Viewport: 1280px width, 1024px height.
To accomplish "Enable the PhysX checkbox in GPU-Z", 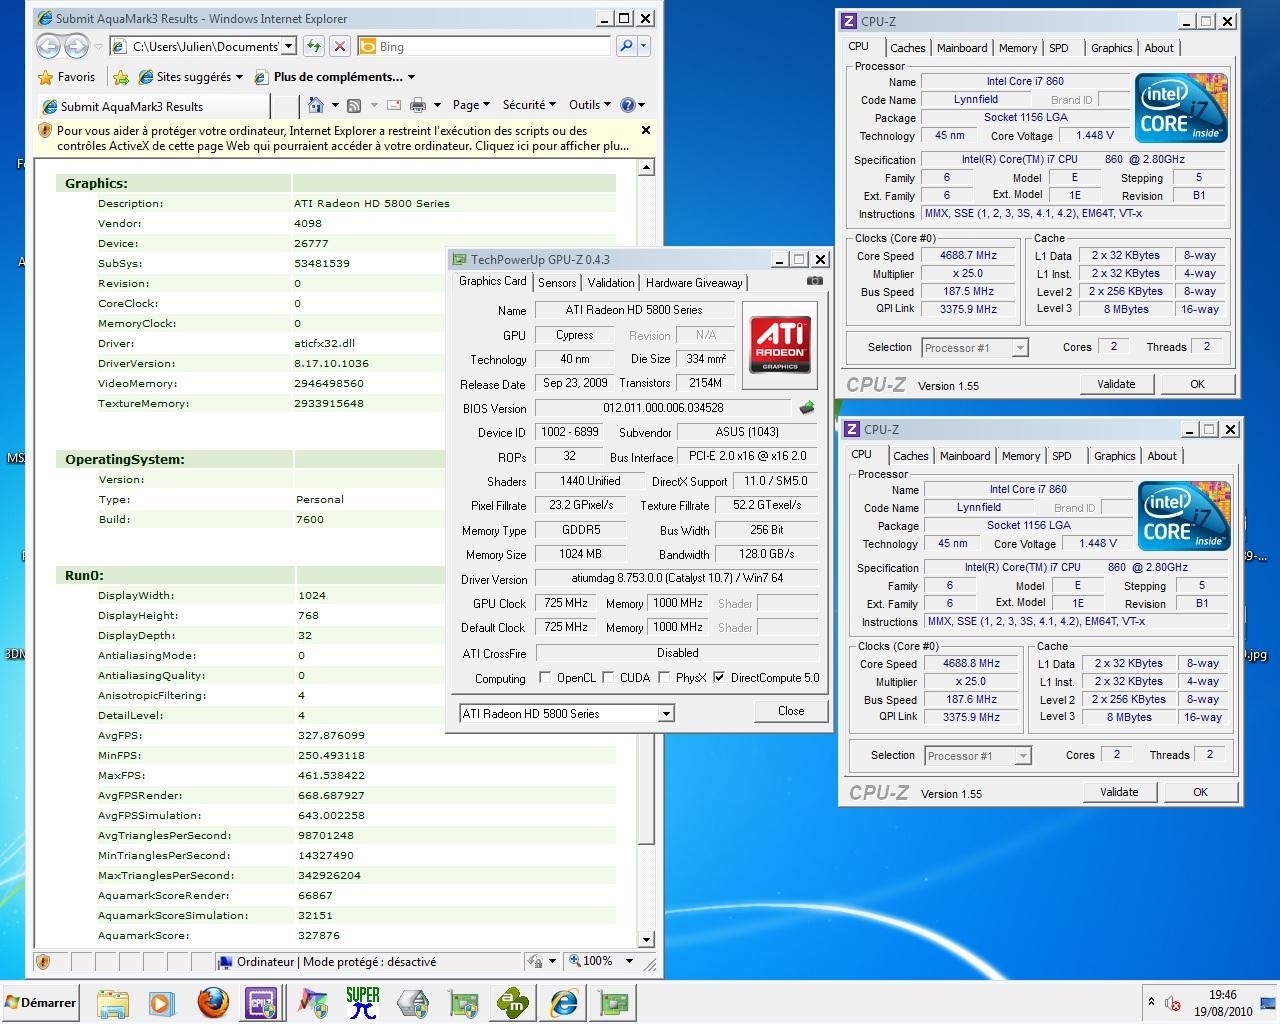I will [x=664, y=677].
